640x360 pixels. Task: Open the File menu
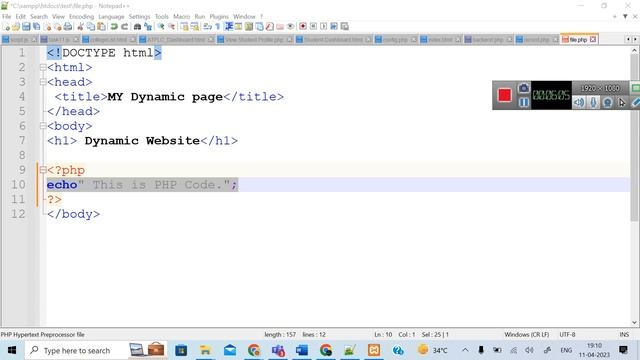[x=7, y=17]
